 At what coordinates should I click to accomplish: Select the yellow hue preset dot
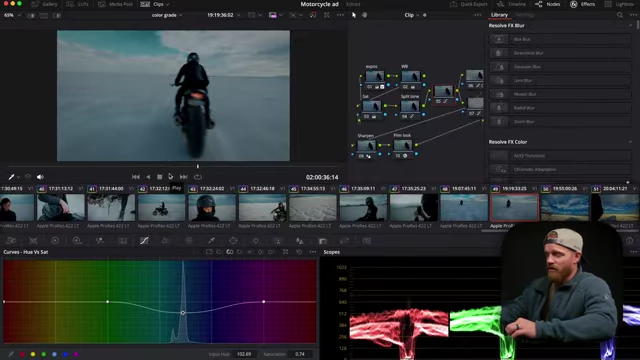[x=33, y=354]
